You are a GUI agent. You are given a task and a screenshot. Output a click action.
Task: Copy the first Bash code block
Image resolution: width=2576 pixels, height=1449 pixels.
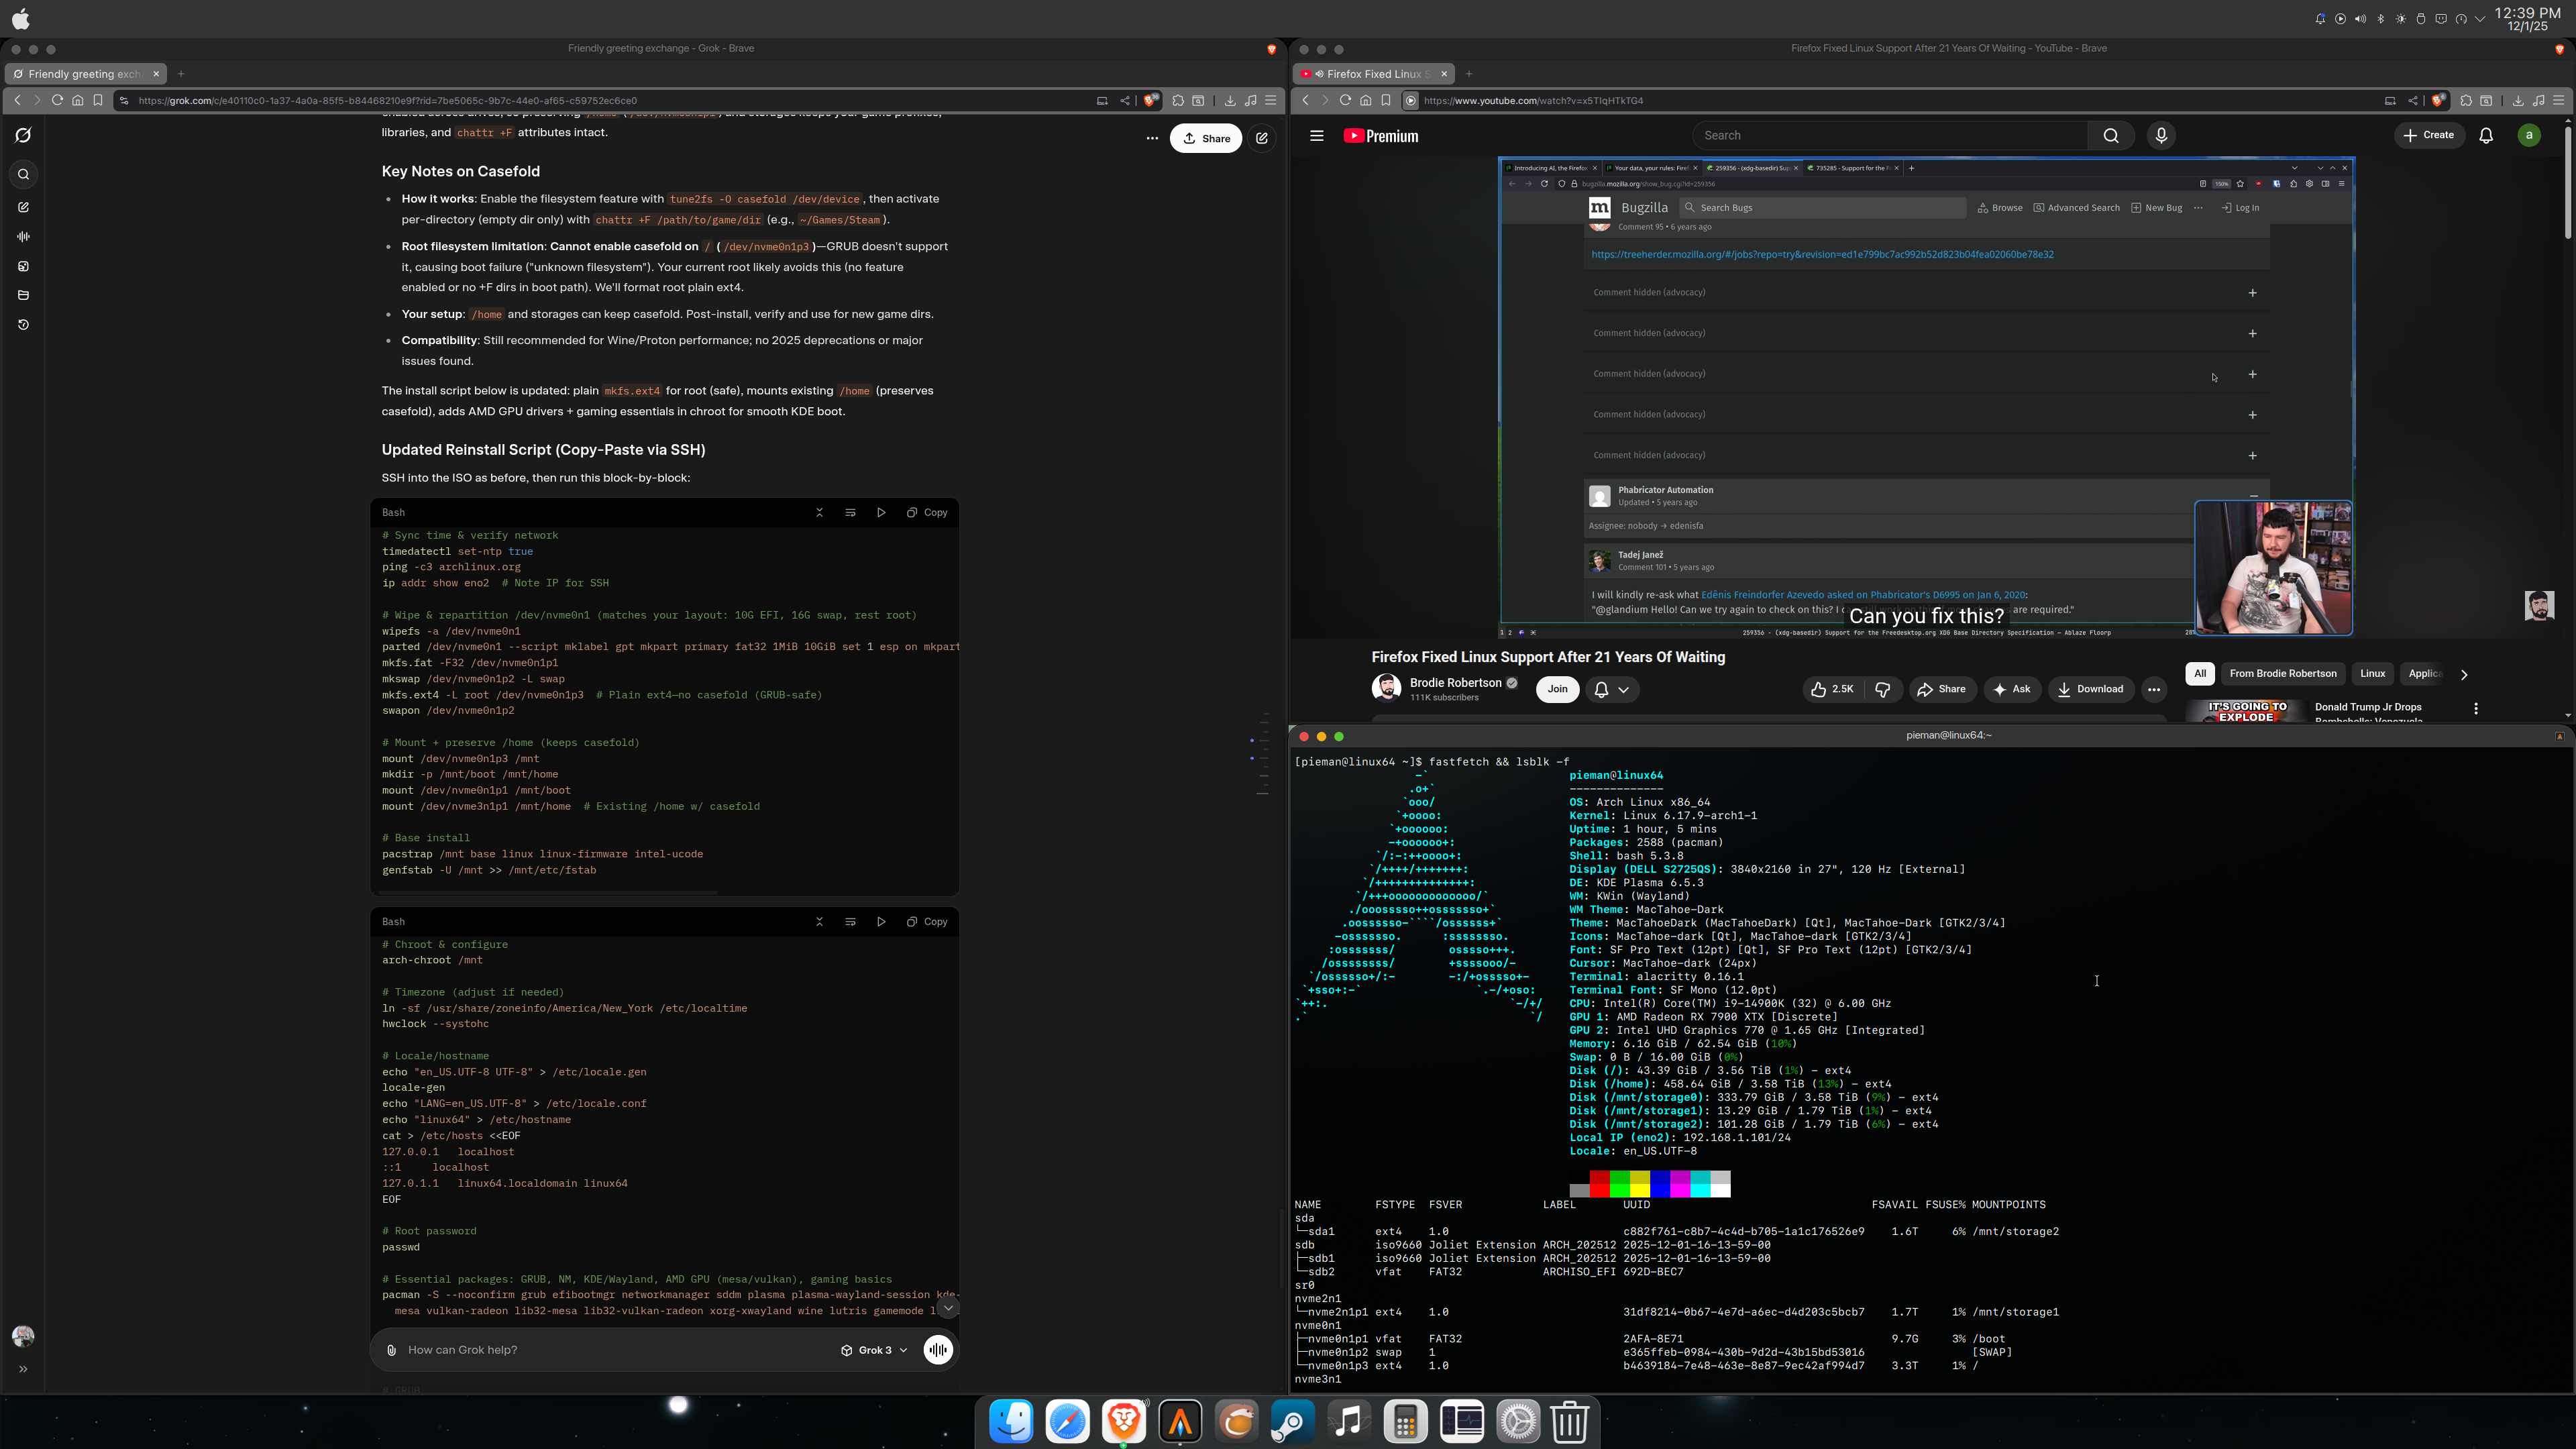tap(927, 512)
